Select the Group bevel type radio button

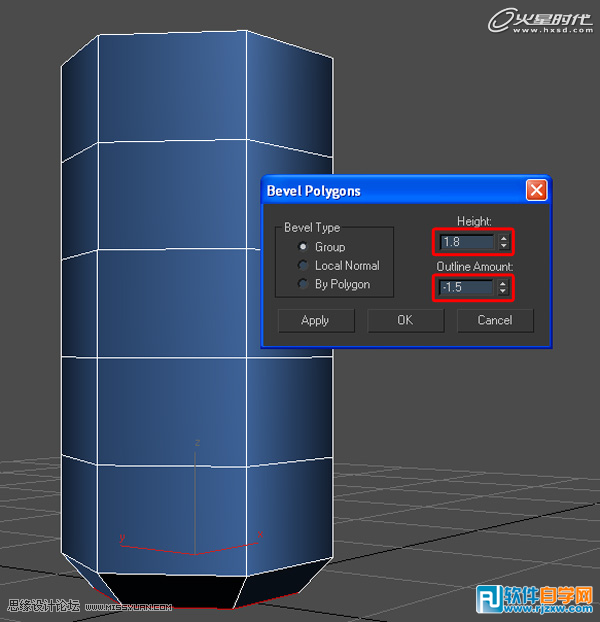coord(303,247)
